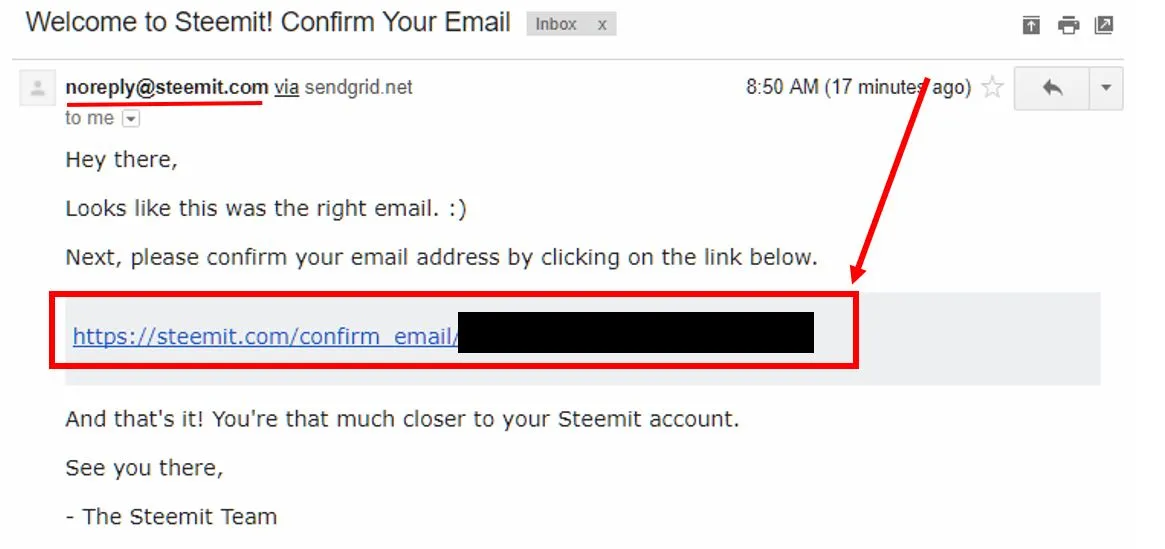Click the "The Steemit Team" signature line
The width and height of the screenshot is (1165, 549).
171,516
